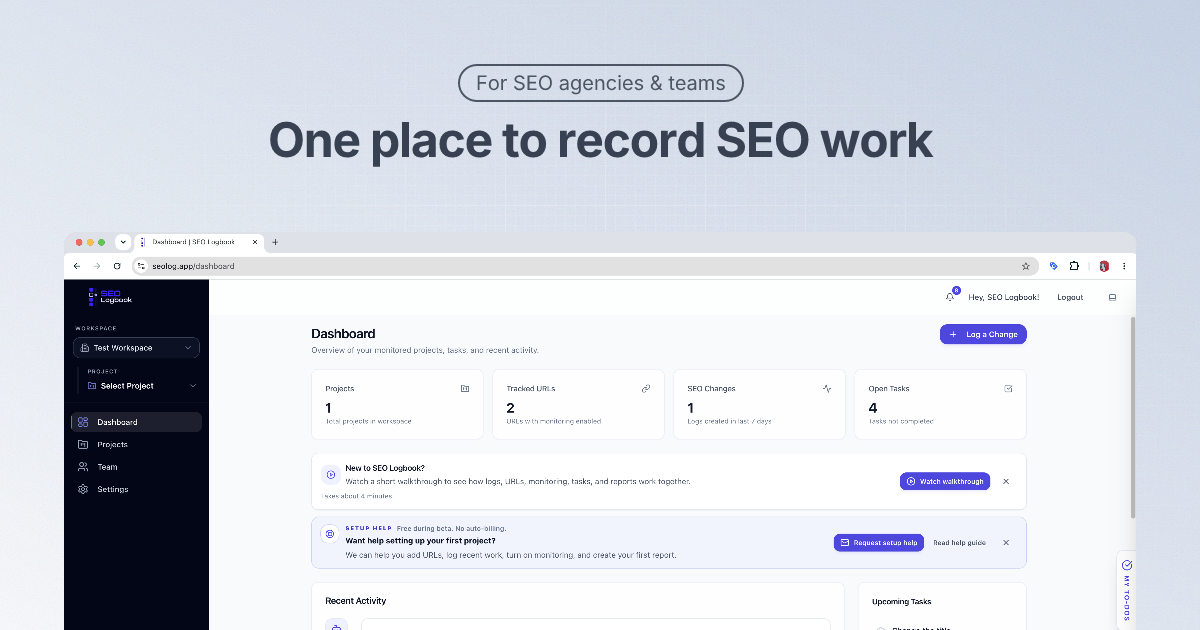Reload the page with the refresh icon
Image resolution: width=1200 pixels, height=630 pixels.
[x=117, y=266]
